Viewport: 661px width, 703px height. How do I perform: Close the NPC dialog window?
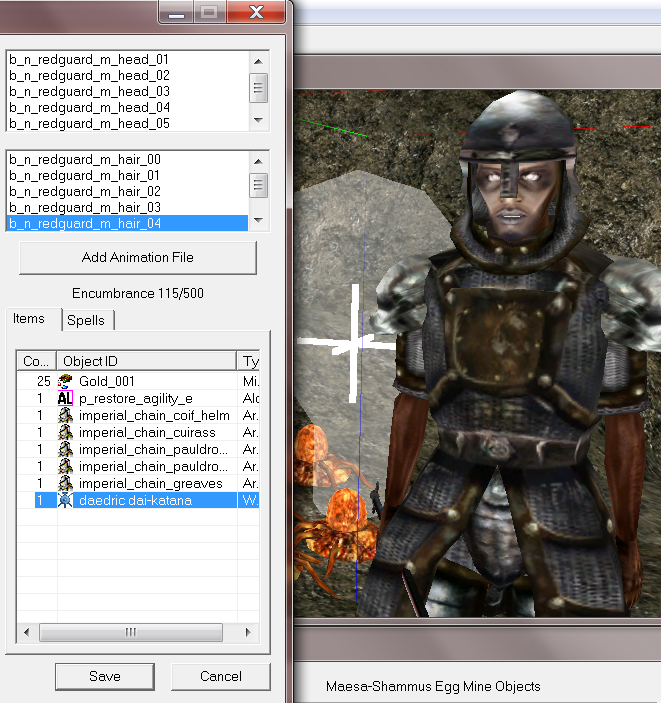[256, 12]
